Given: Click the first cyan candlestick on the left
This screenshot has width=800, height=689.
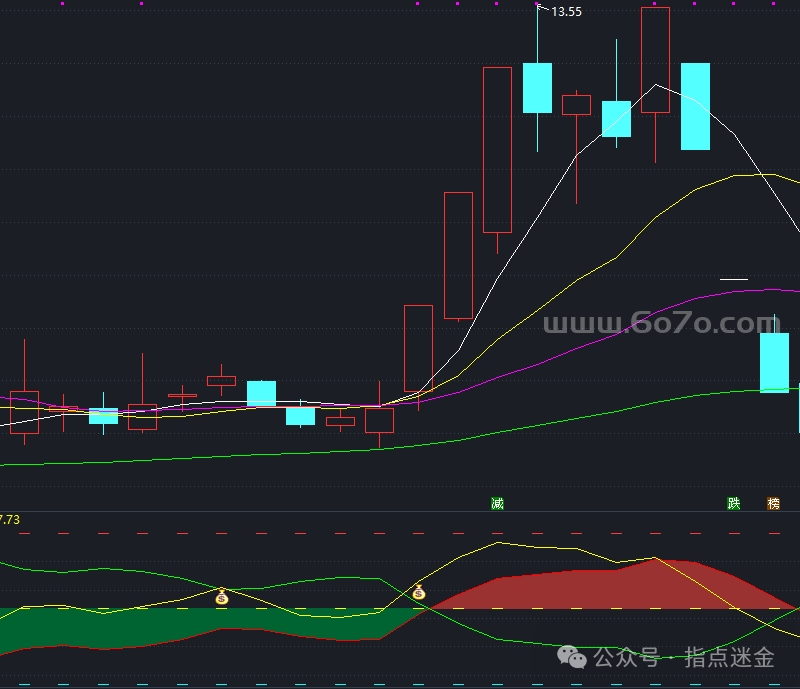Looking at the screenshot, I should (103, 415).
